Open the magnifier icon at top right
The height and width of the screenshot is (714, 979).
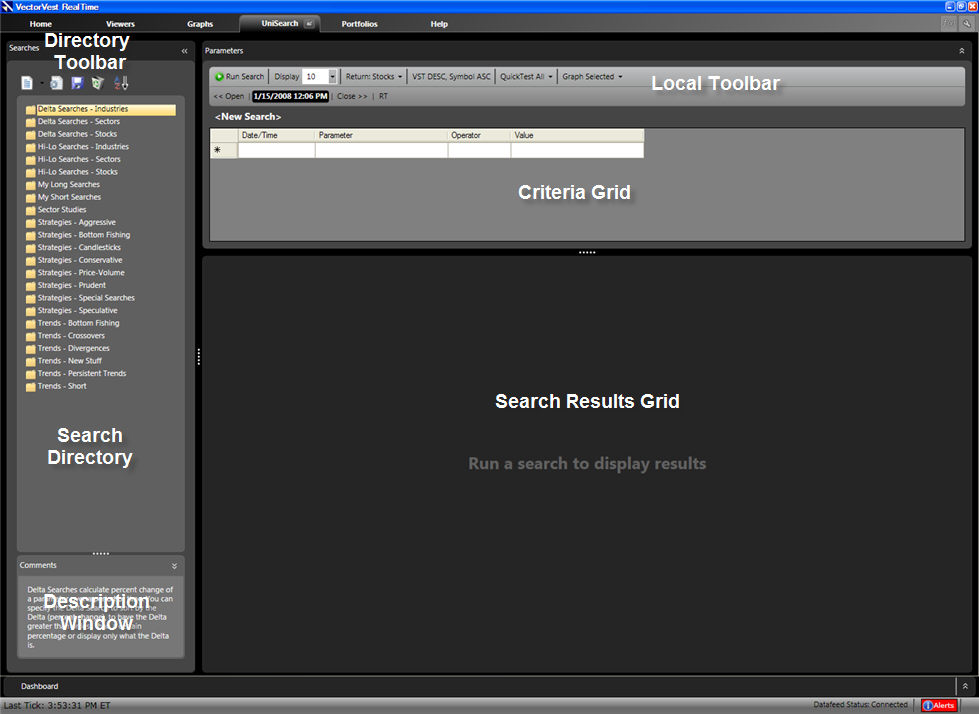click(966, 23)
